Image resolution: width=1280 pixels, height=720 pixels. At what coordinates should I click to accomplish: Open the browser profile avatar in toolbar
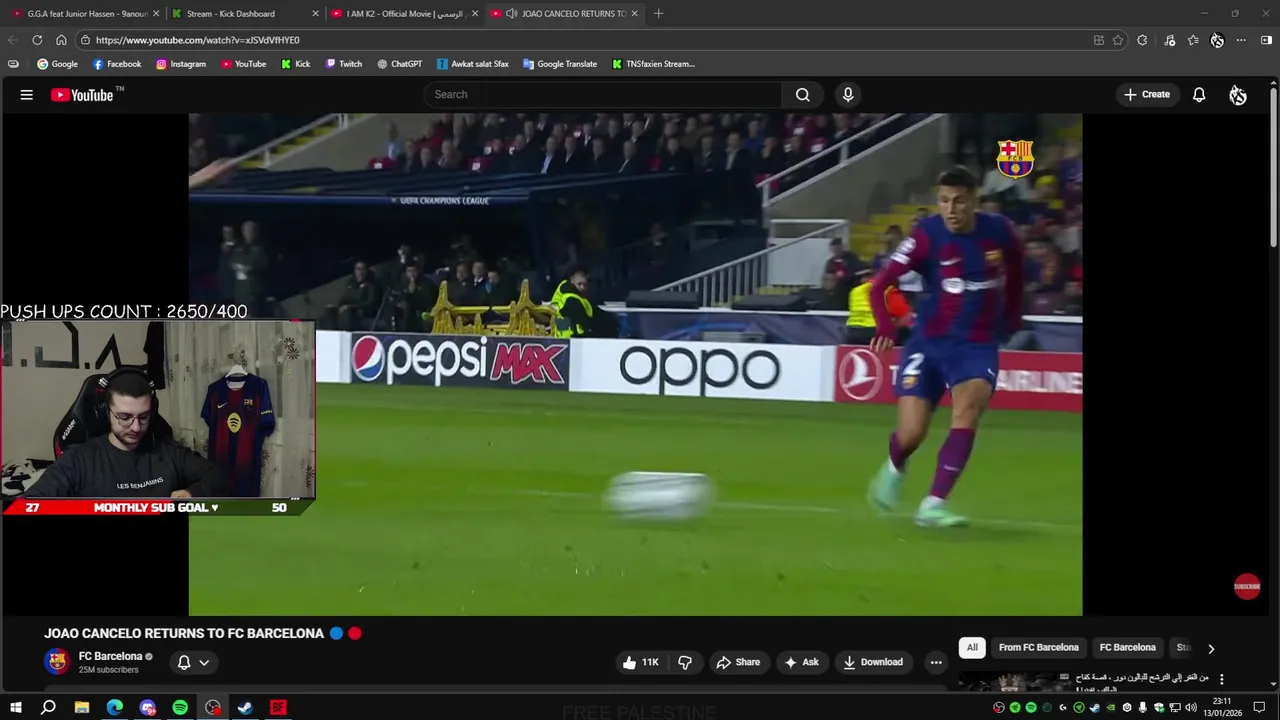coord(1217,40)
